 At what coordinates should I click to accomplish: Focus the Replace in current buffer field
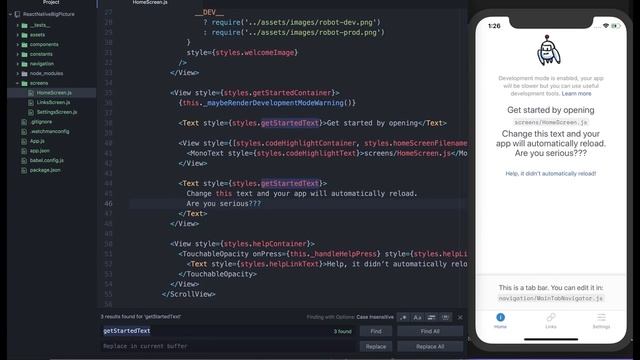(x=227, y=347)
